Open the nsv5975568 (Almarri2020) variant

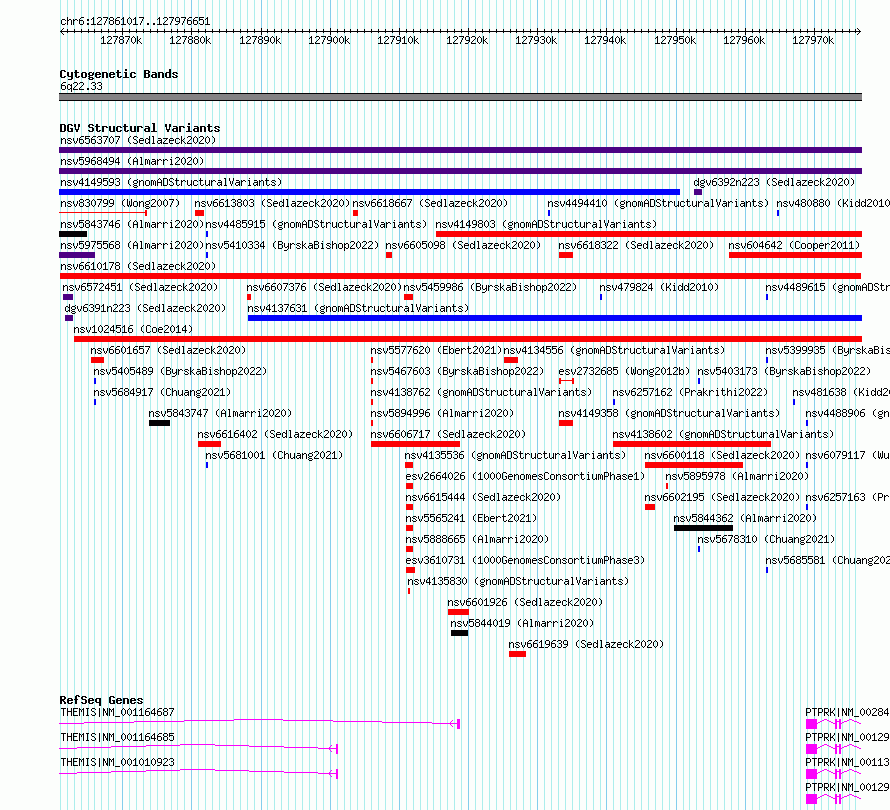coord(132,245)
